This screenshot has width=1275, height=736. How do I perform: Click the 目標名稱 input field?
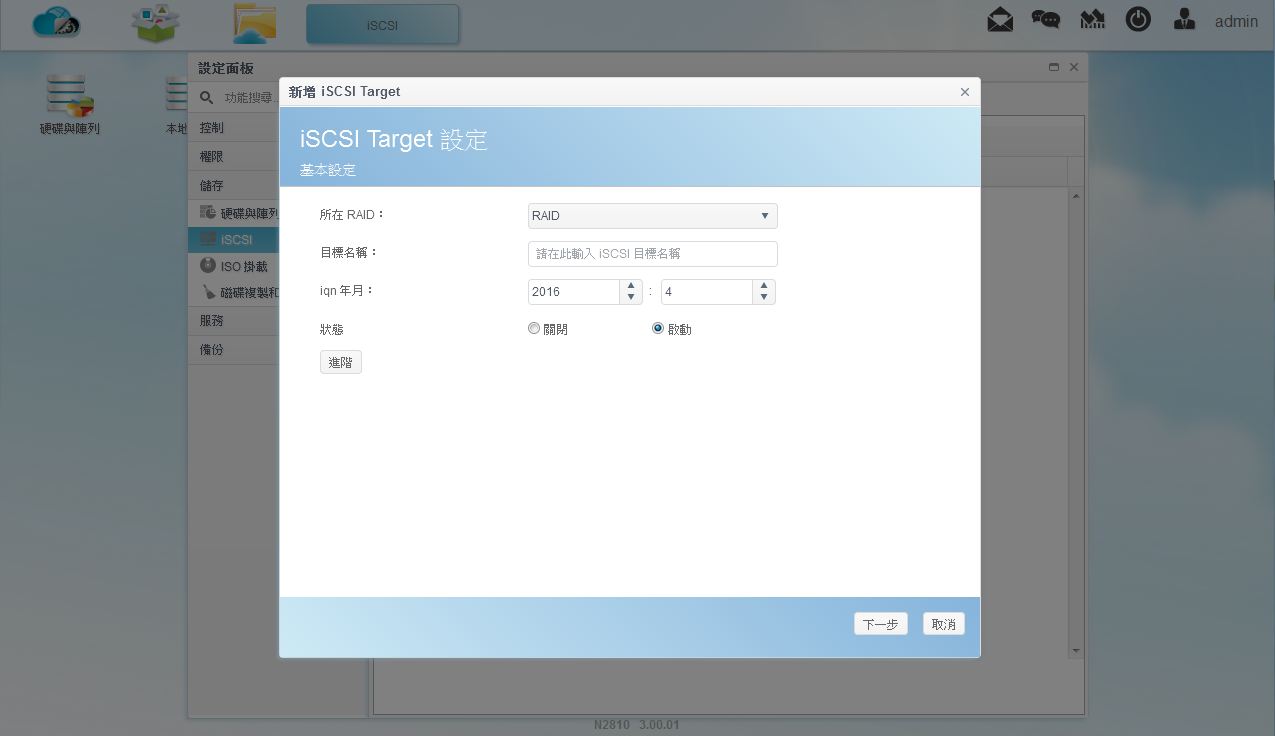(653, 254)
